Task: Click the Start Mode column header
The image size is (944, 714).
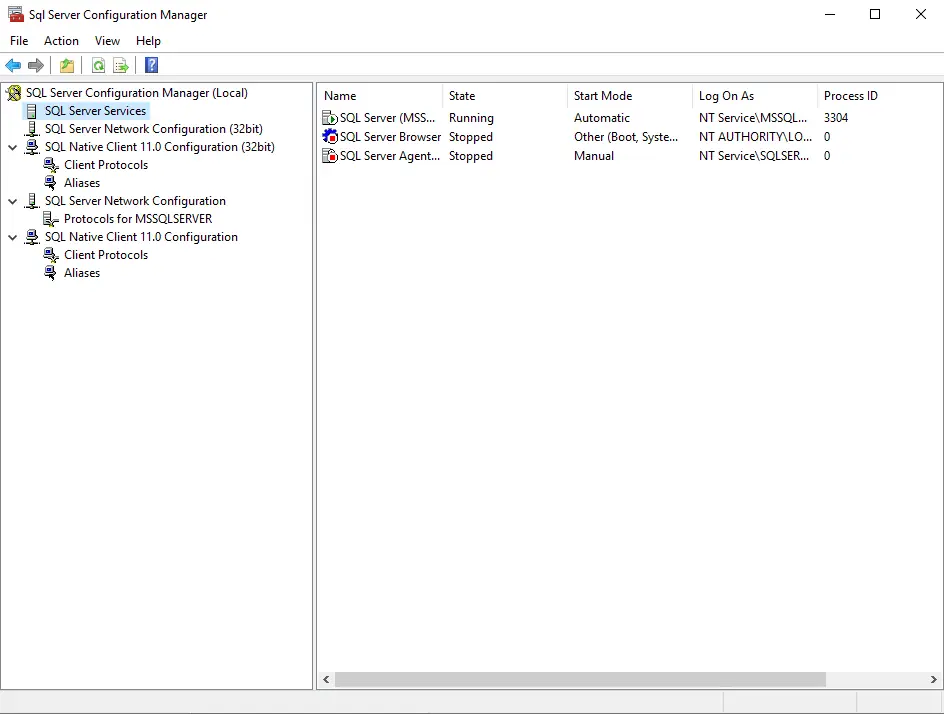Action: pos(630,96)
